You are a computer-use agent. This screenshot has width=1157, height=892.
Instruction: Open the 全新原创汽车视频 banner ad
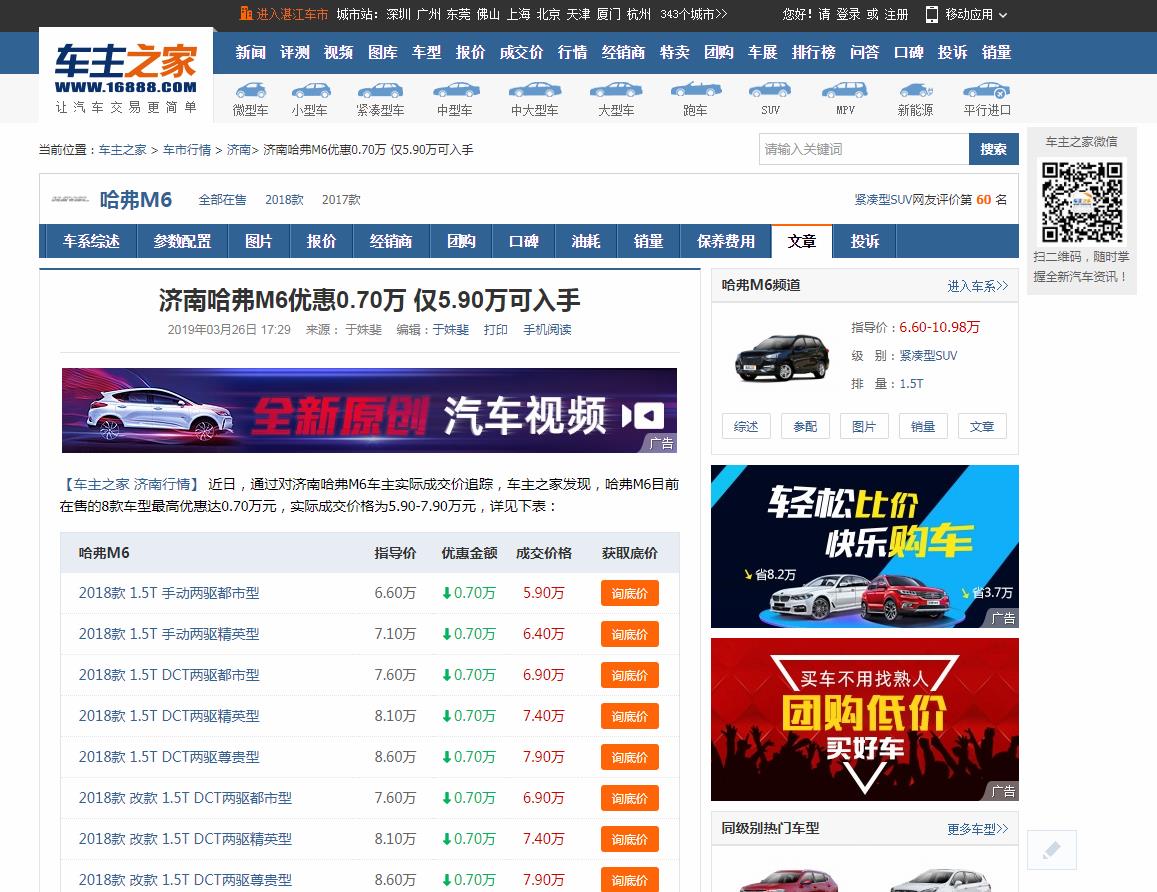pos(369,410)
